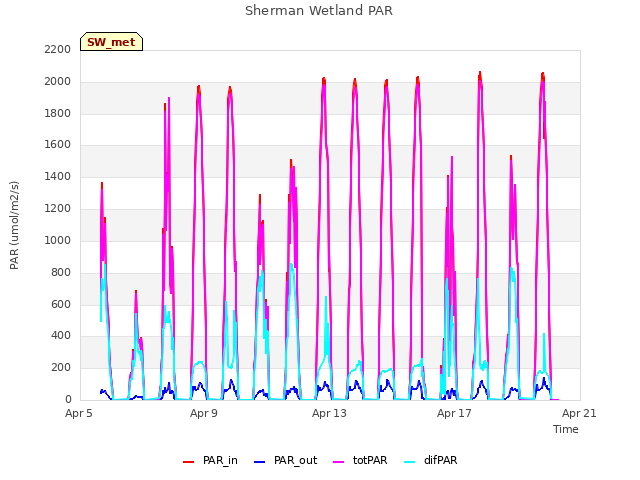The width and height of the screenshot is (640, 480).
Task: Click the blue PAR_out legend swatch
Action: pos(259,462)
